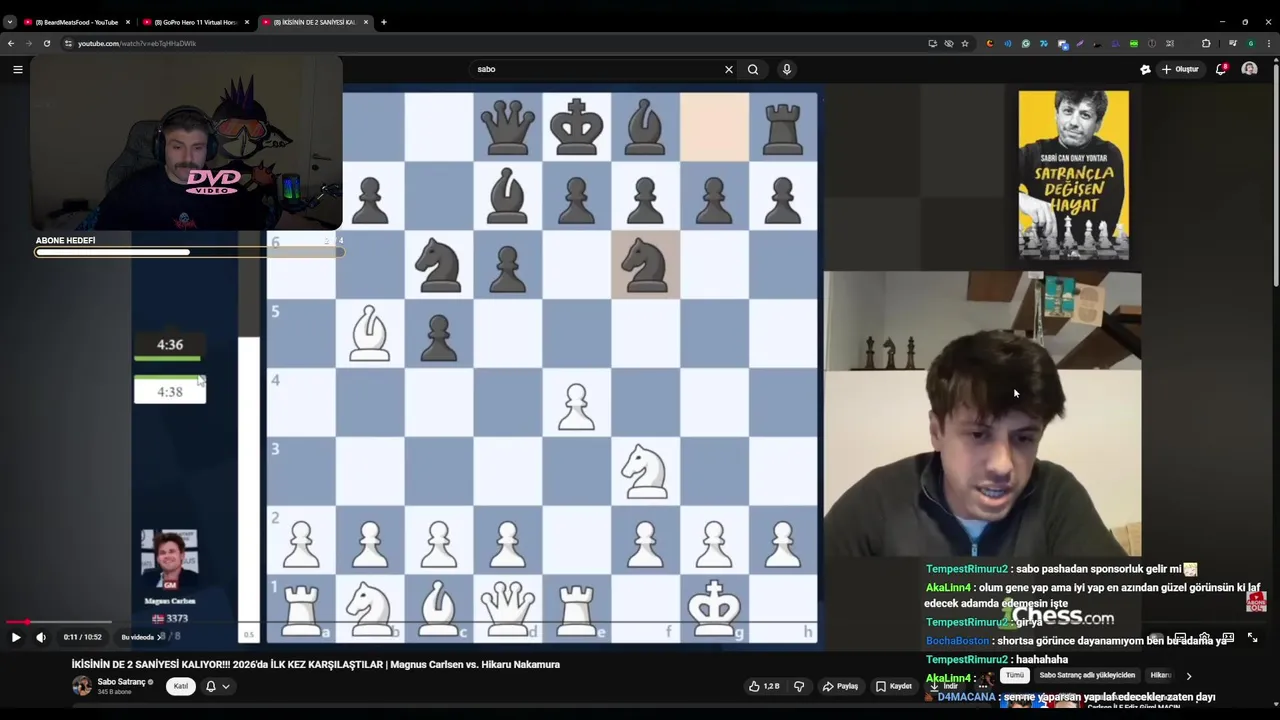Click the video title text

click(x=315, y=664)
